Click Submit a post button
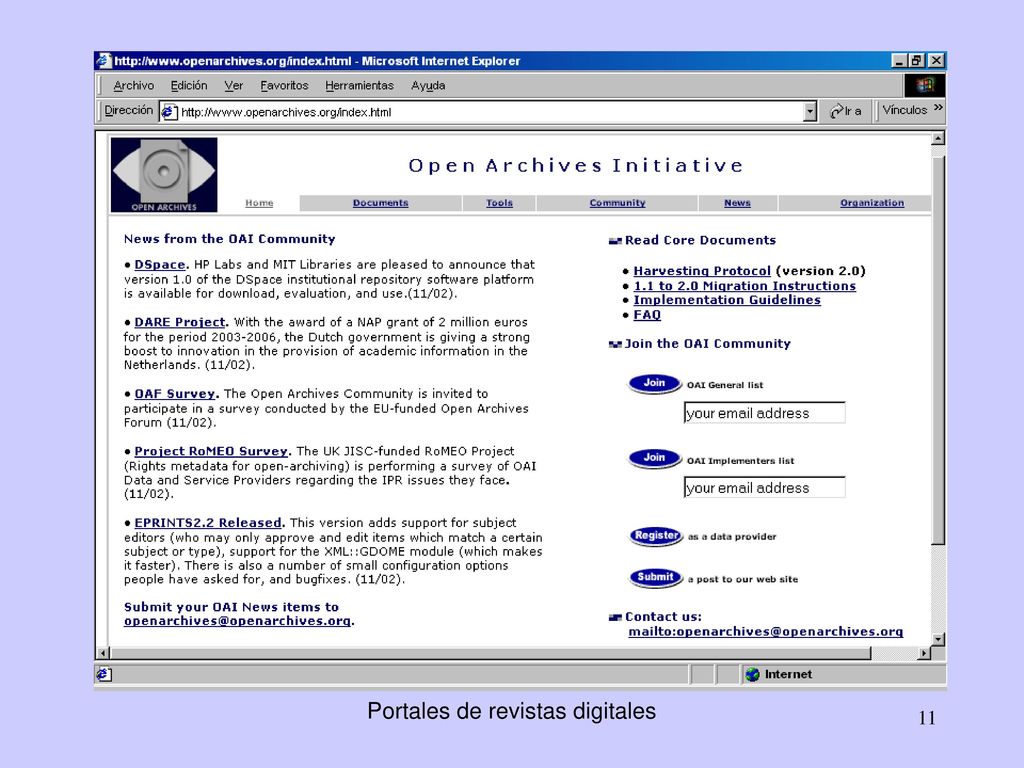 [x=656, y=577]
